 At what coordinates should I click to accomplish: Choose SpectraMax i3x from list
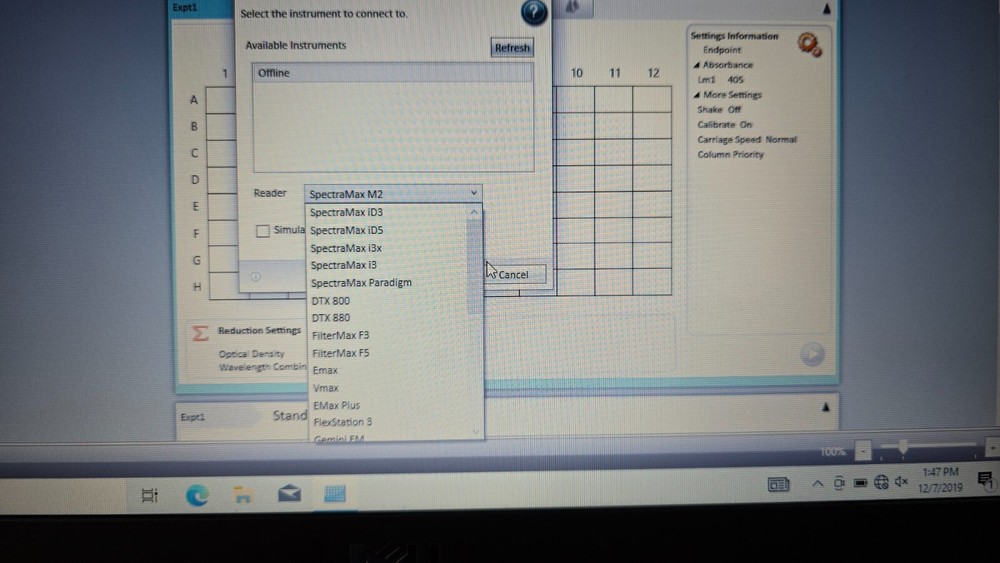346,248
